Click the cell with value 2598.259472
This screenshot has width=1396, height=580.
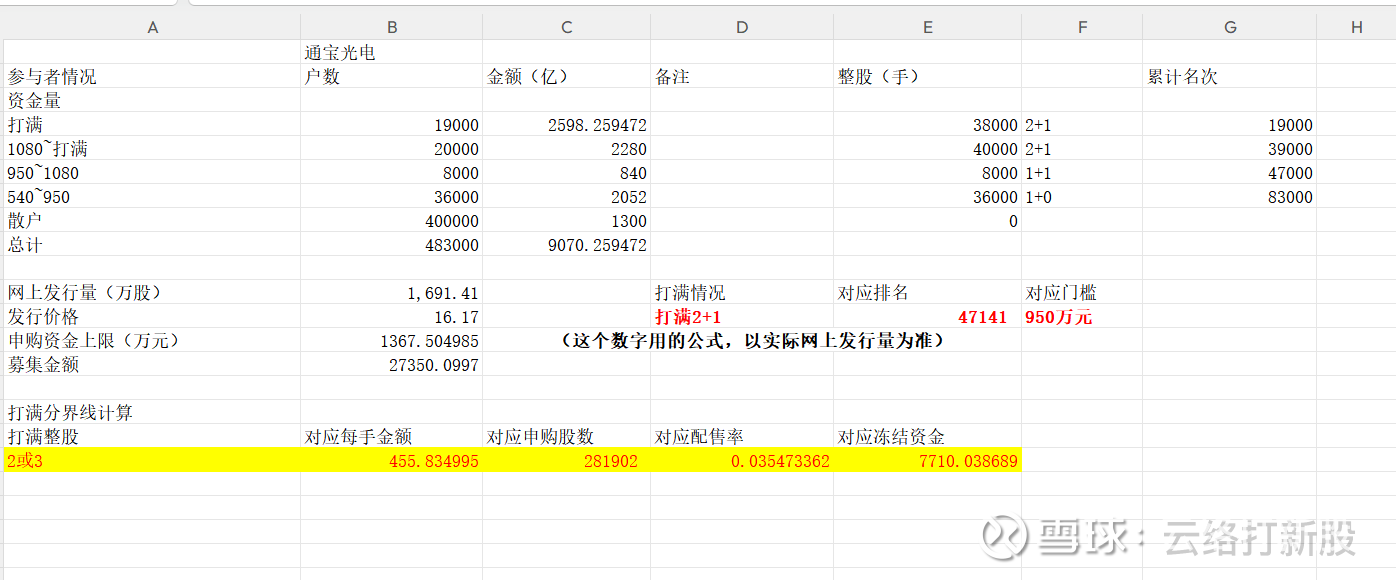click(566, 124)
